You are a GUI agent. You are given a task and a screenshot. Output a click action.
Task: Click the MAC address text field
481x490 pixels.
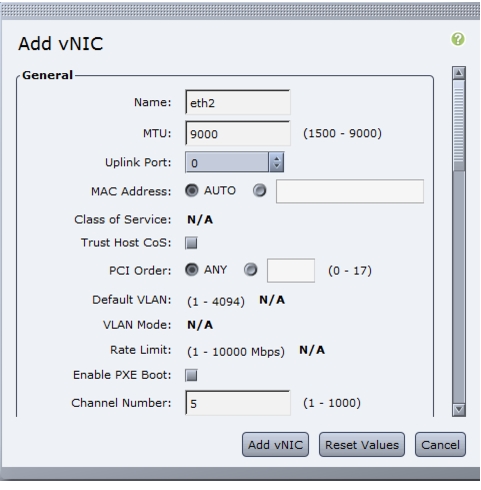coord(350,191)
